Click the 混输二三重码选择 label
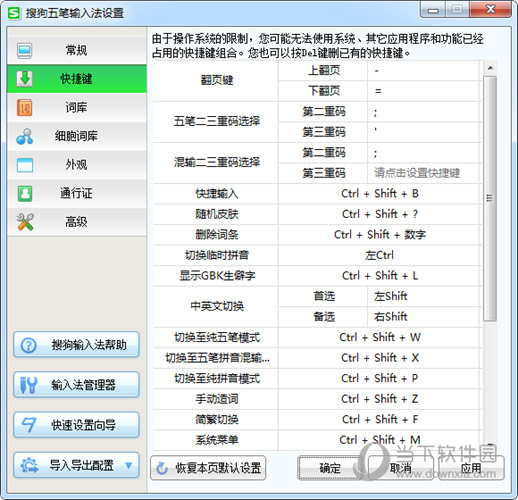This screenshot has width=518, height=500. (x=217, y=162)
